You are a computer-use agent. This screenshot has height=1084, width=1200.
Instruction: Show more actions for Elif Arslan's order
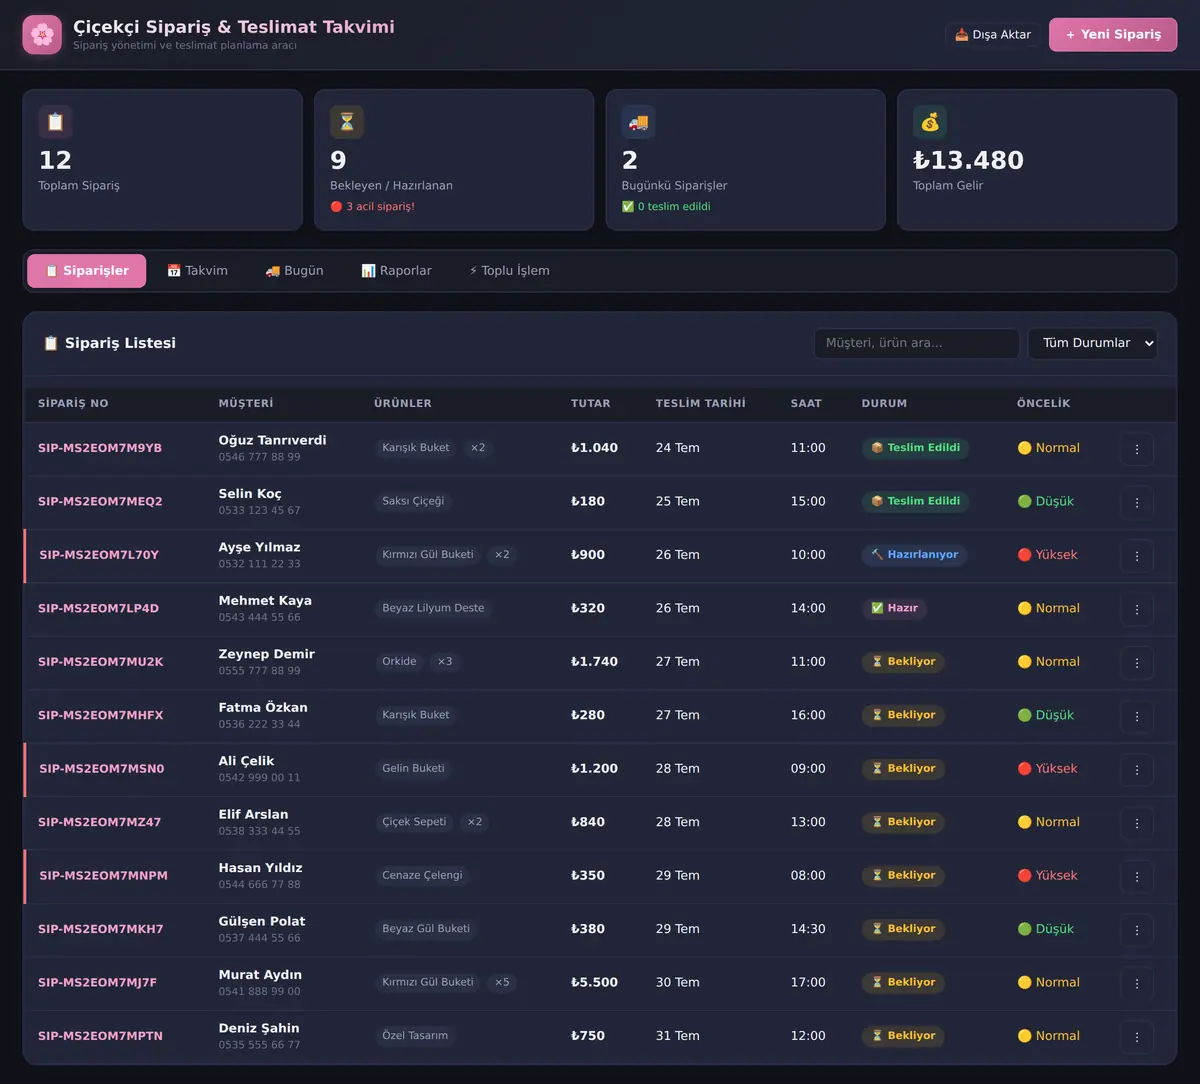click(x=1137, y=823)
